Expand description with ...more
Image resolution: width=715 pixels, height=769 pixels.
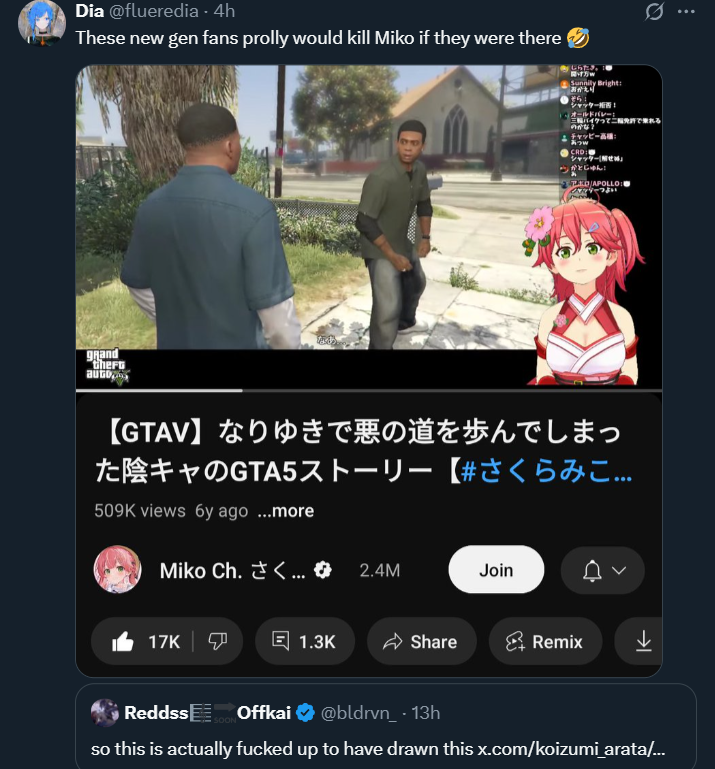point(286,511)
